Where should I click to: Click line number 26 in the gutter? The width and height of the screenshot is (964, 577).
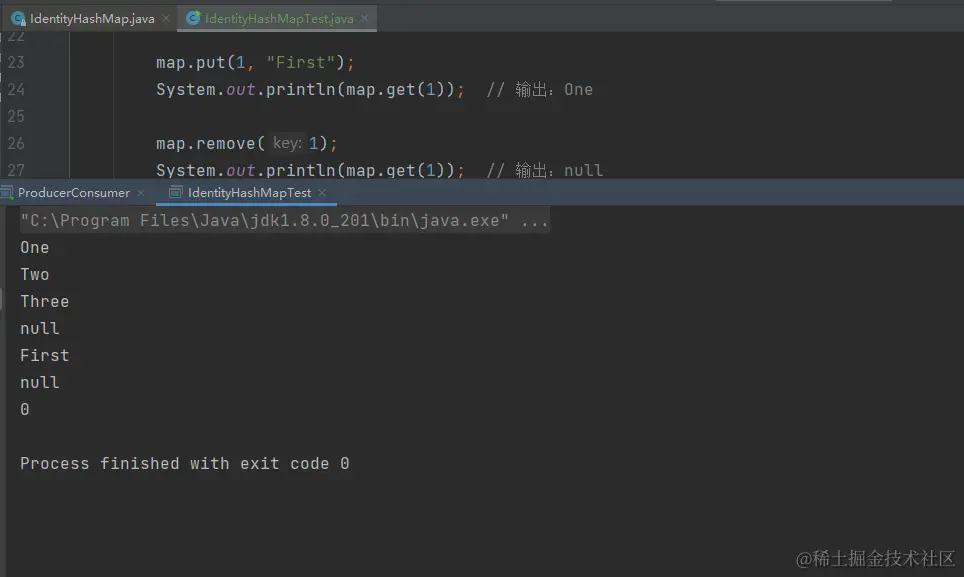coord(16,143)
